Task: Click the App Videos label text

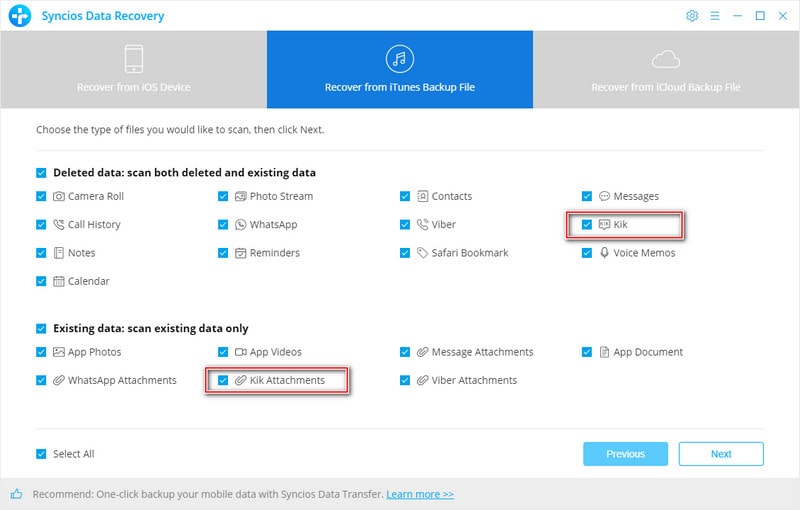Action: pyautogui.click(x=276, y=352)
